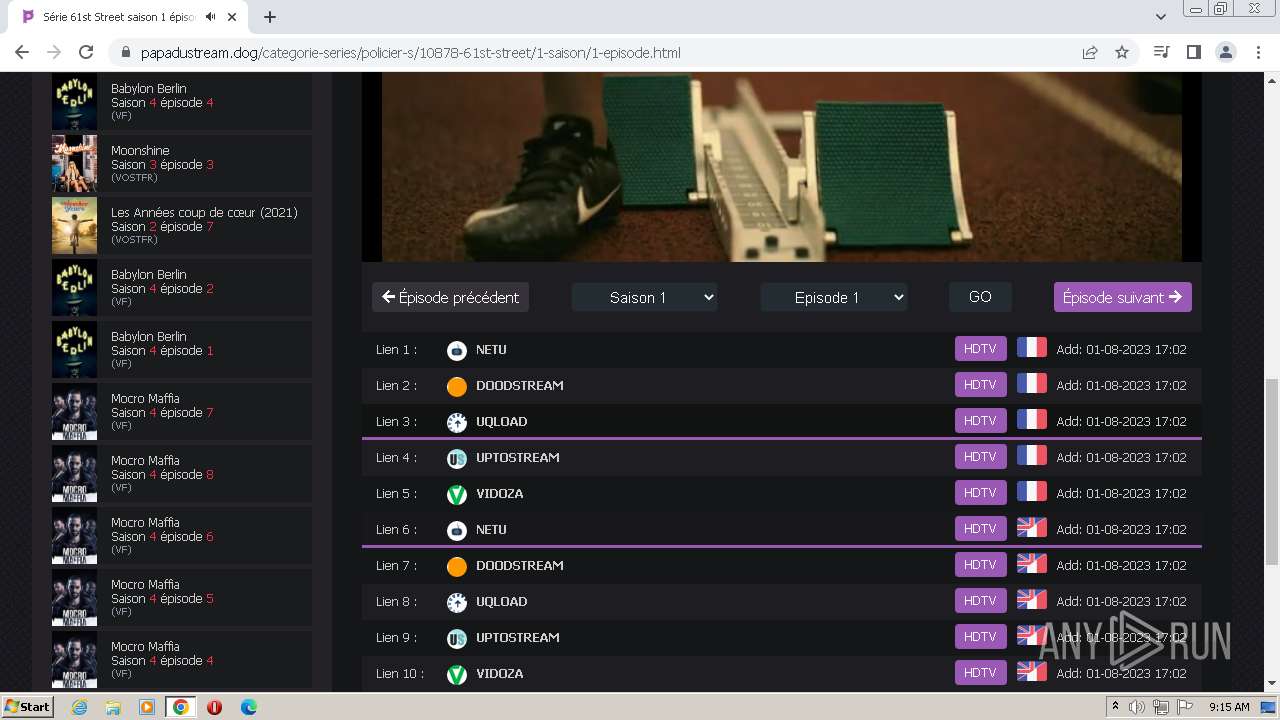Go back using browser back arrow
The image size is (1280, 720).
(22, 52)
